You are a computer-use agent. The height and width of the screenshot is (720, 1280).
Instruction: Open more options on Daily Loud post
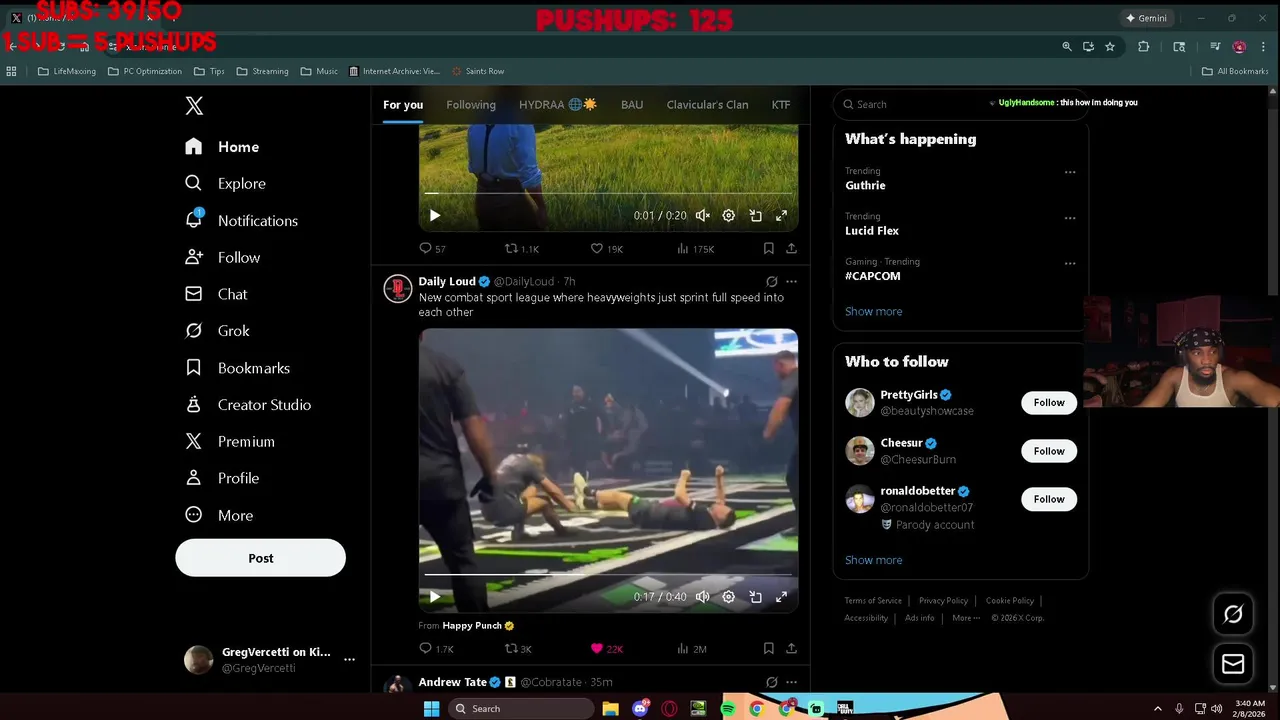(x=791, y=282)
